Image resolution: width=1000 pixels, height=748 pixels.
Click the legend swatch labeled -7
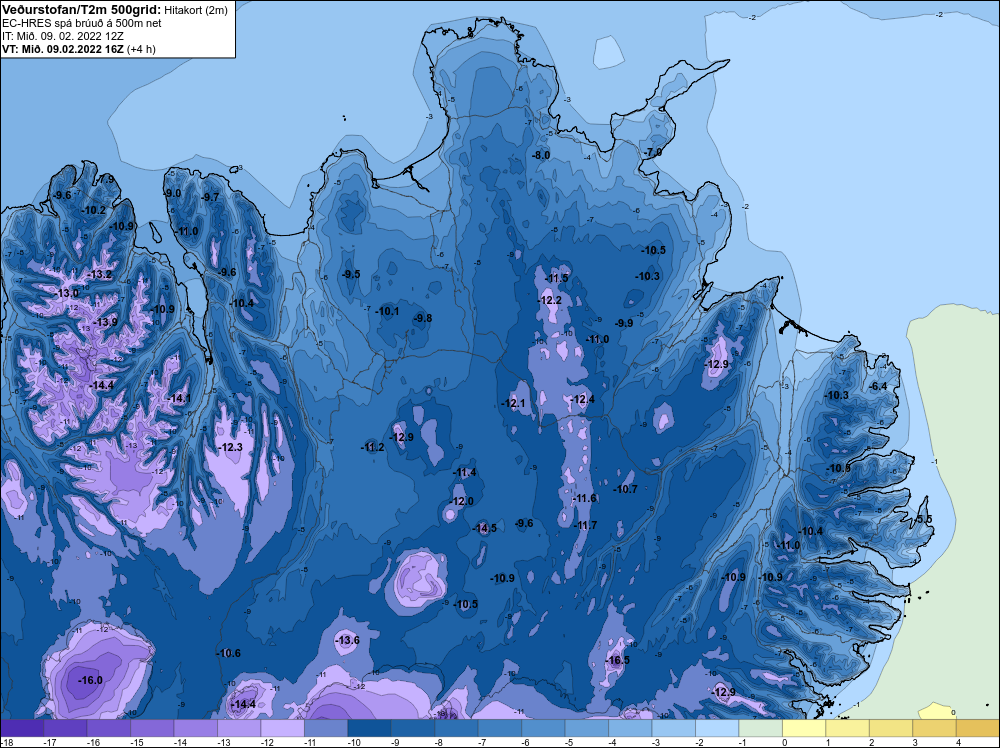(x=499, y=728)
